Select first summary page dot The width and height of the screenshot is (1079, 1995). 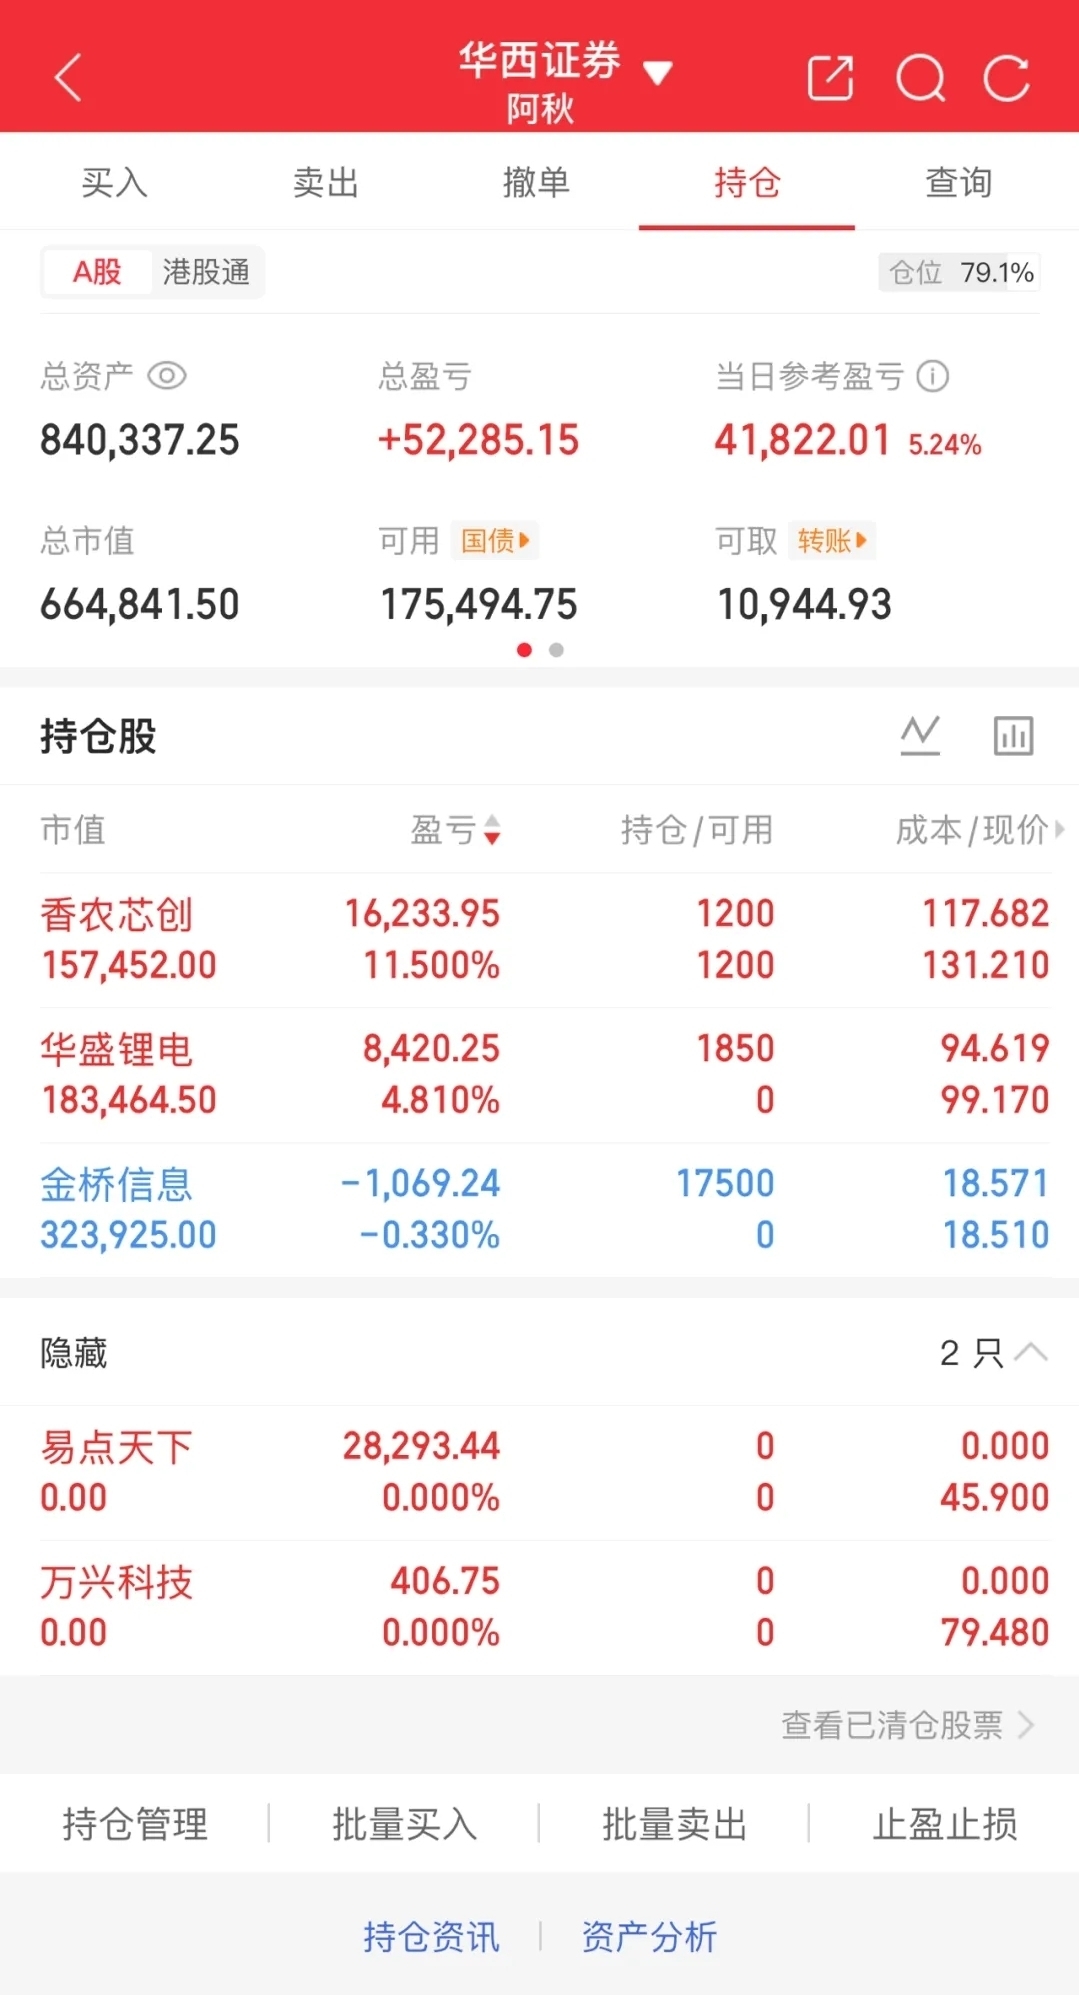coord(524,650)
